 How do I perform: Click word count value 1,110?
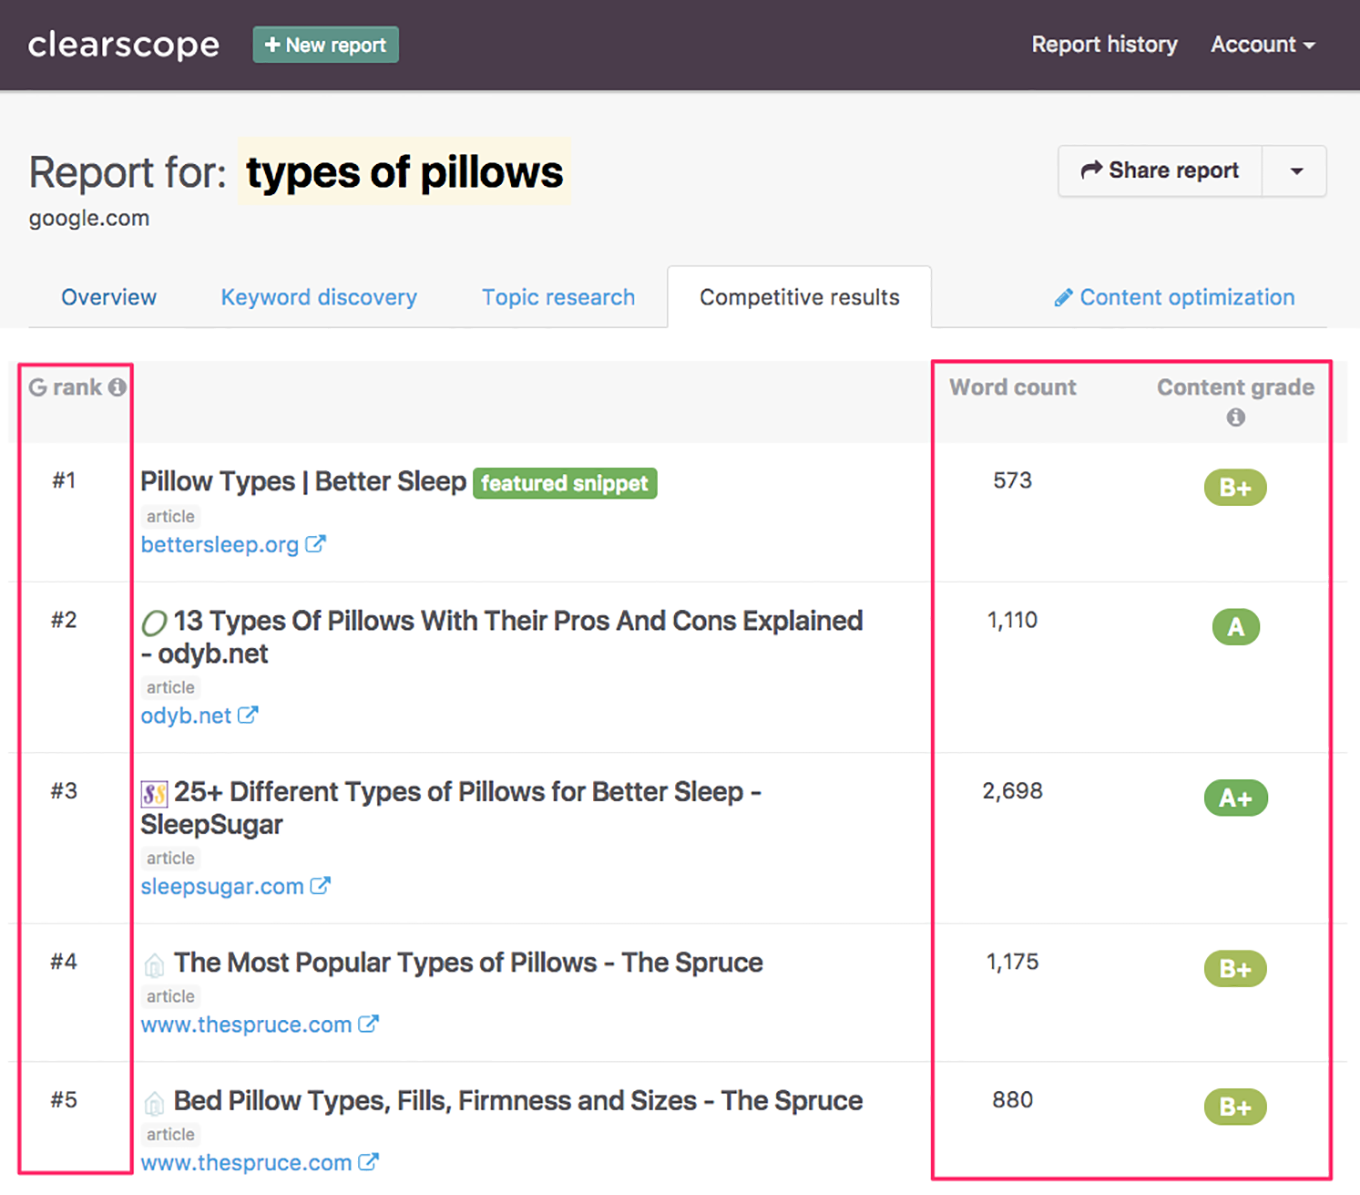tap(1012, 620)
